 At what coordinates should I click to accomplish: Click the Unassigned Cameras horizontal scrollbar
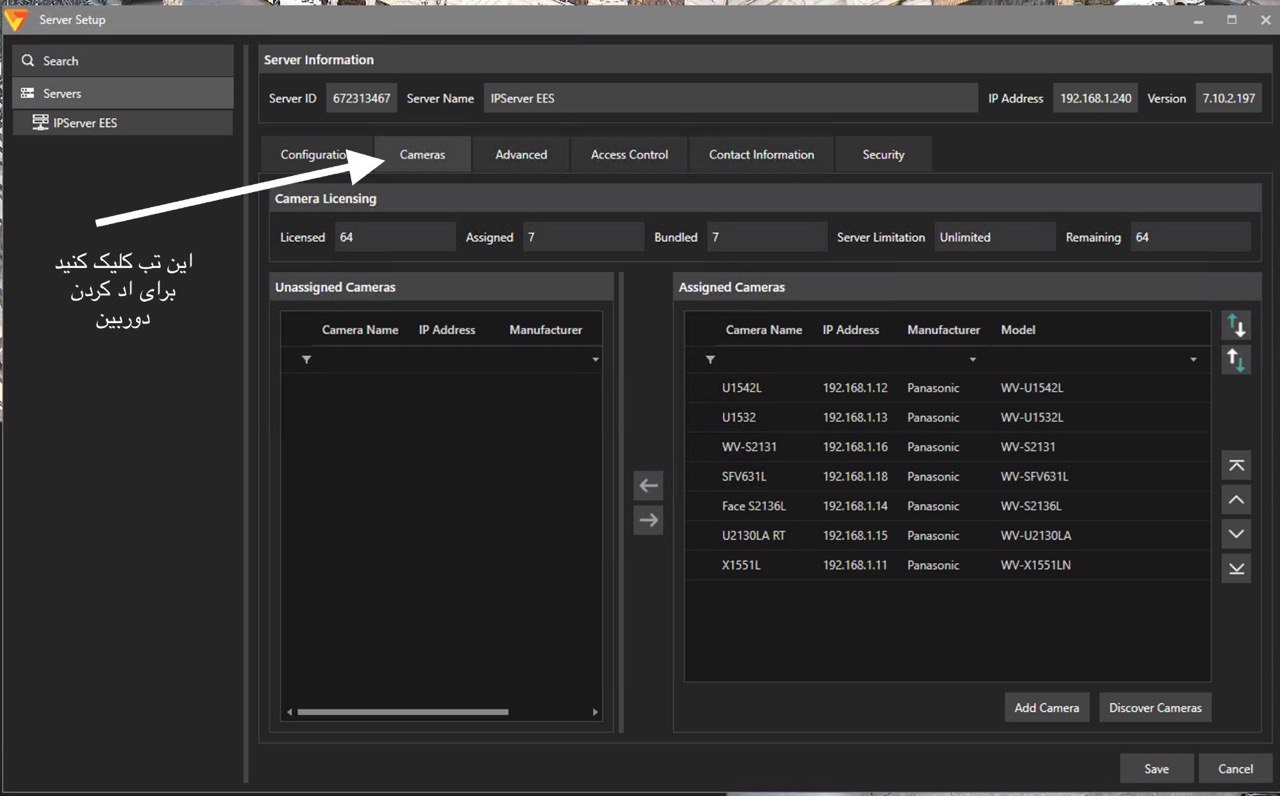click(x=403, y=712)
